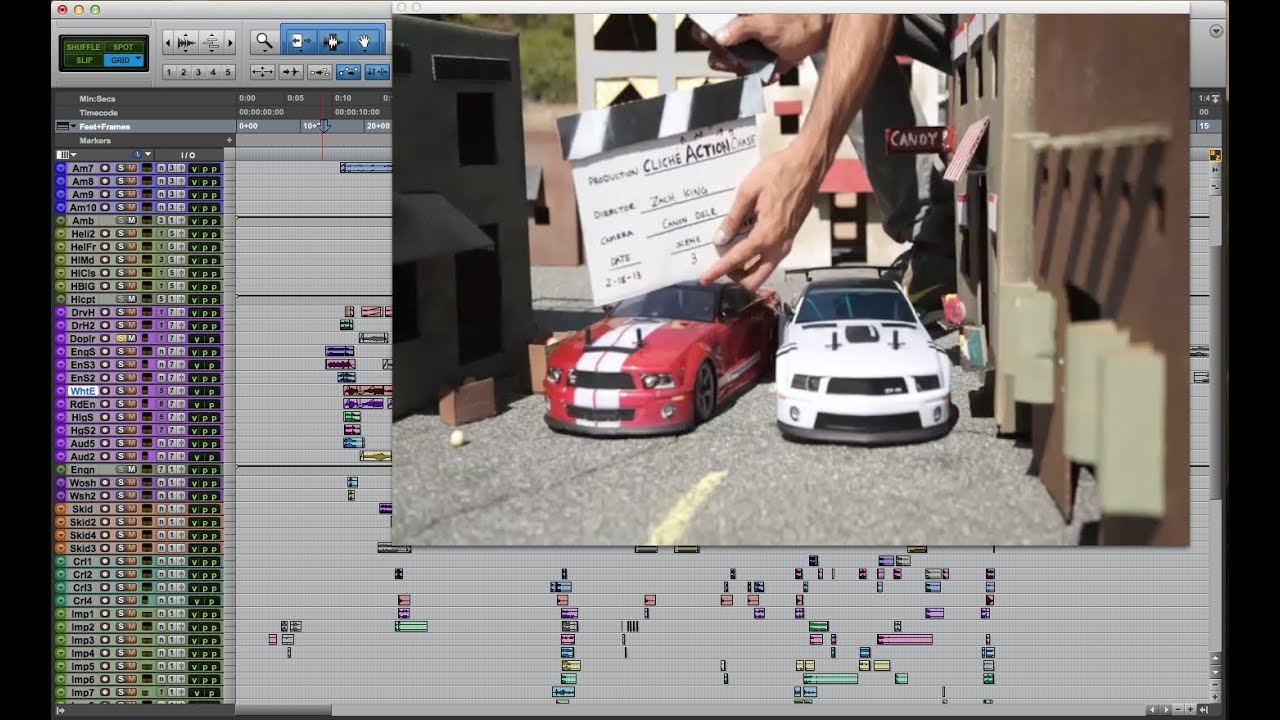Mute the Imp3 track
Viewport: 1280px width, 720px height.
pos(131,640)
